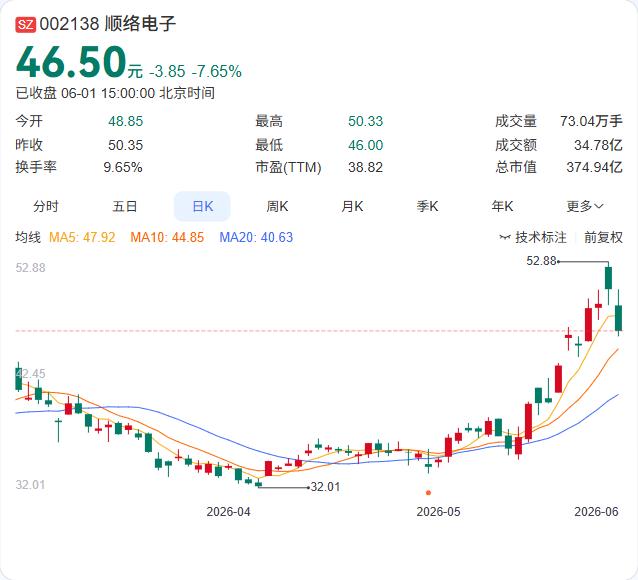638x580 pixels.
Task: Click the 42.45 y-axis price label
Action: click(31, 374)
